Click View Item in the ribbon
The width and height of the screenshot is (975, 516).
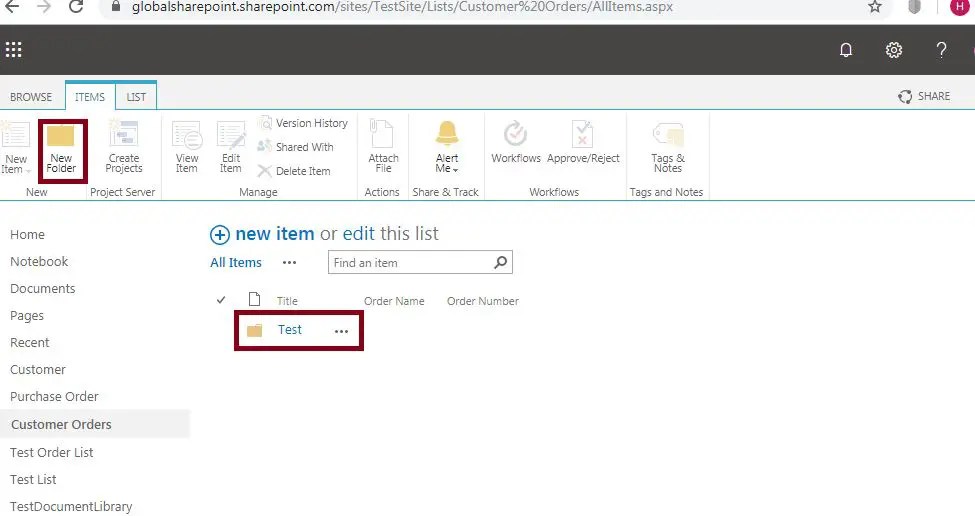coord(187,148)
